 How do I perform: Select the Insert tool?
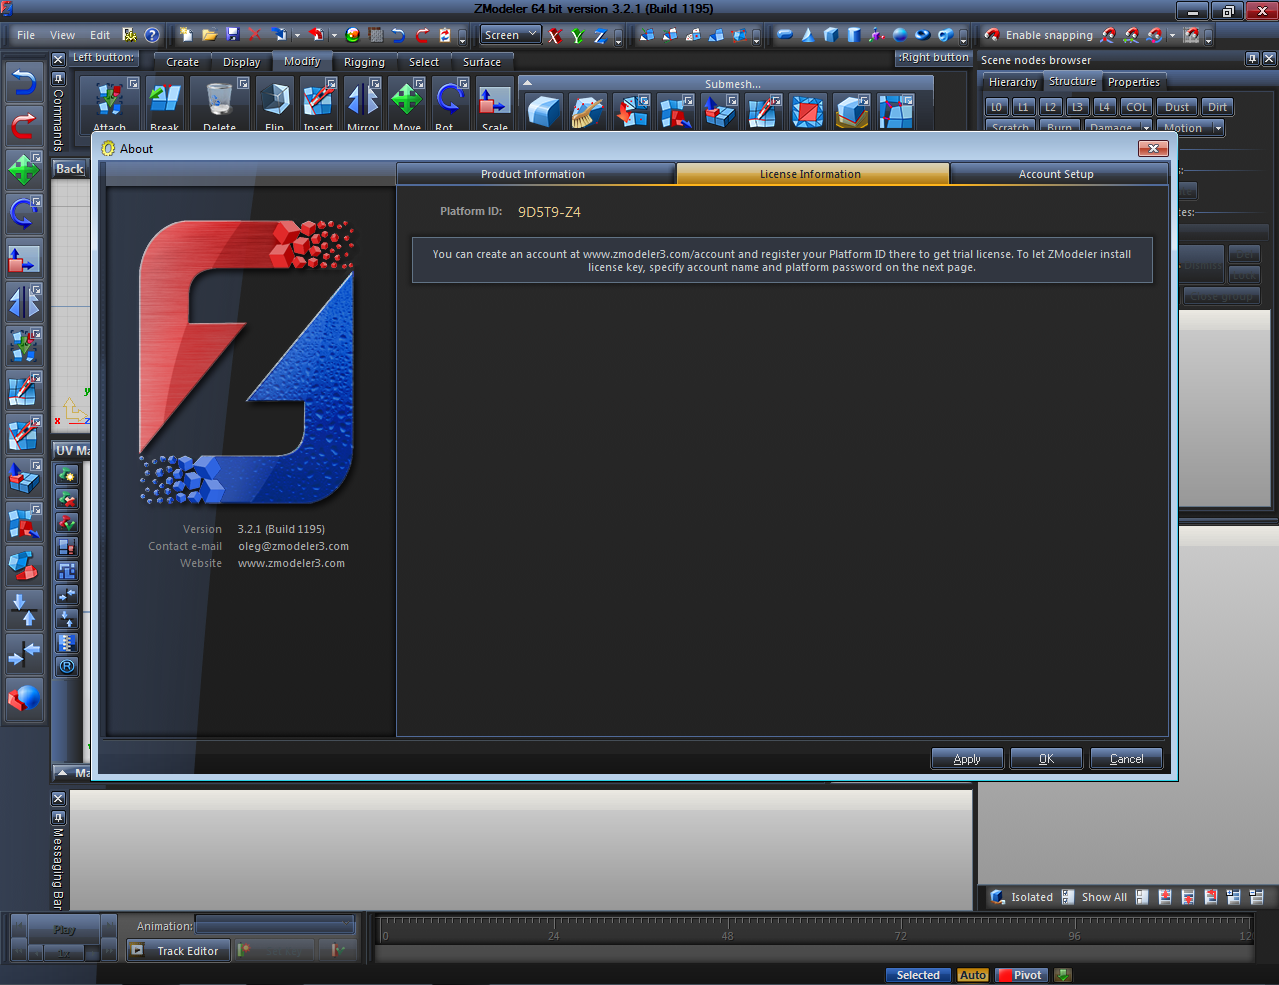[319, 104]
